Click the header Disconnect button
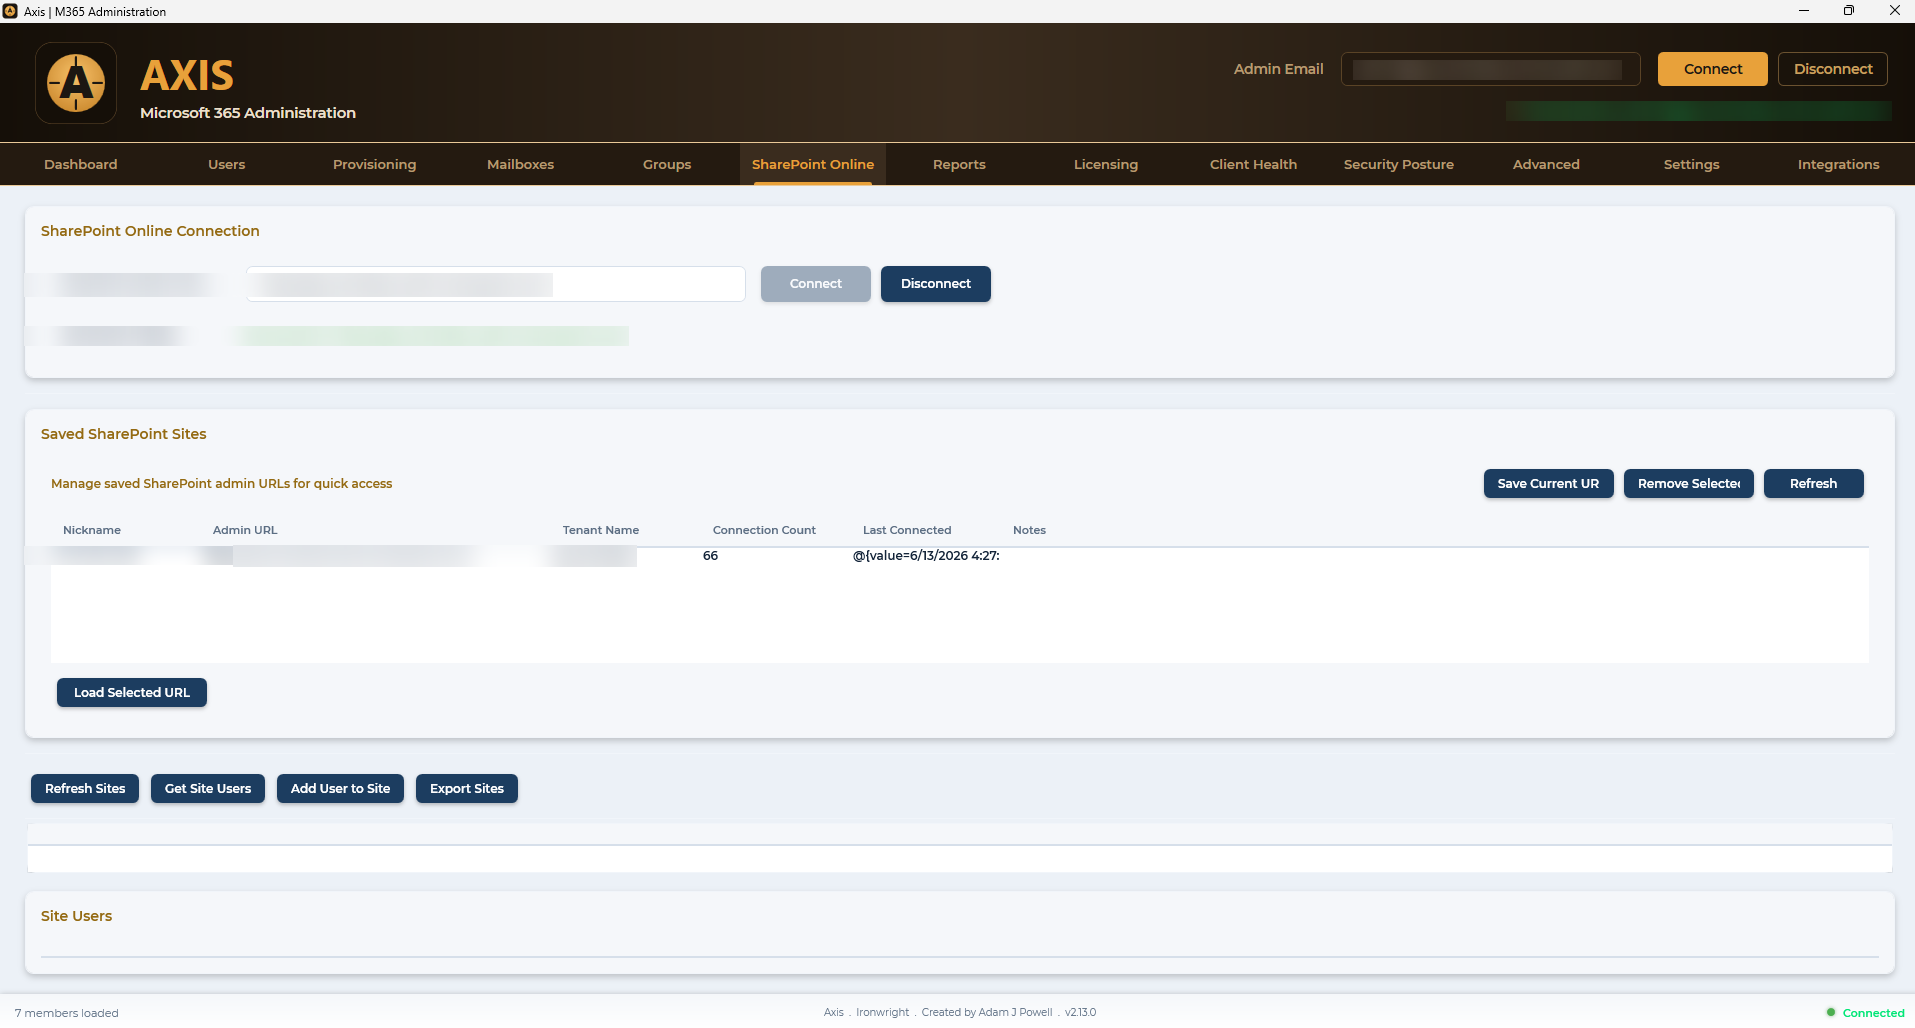The image size is (1915, 1028). click(x=1833, y=69)
